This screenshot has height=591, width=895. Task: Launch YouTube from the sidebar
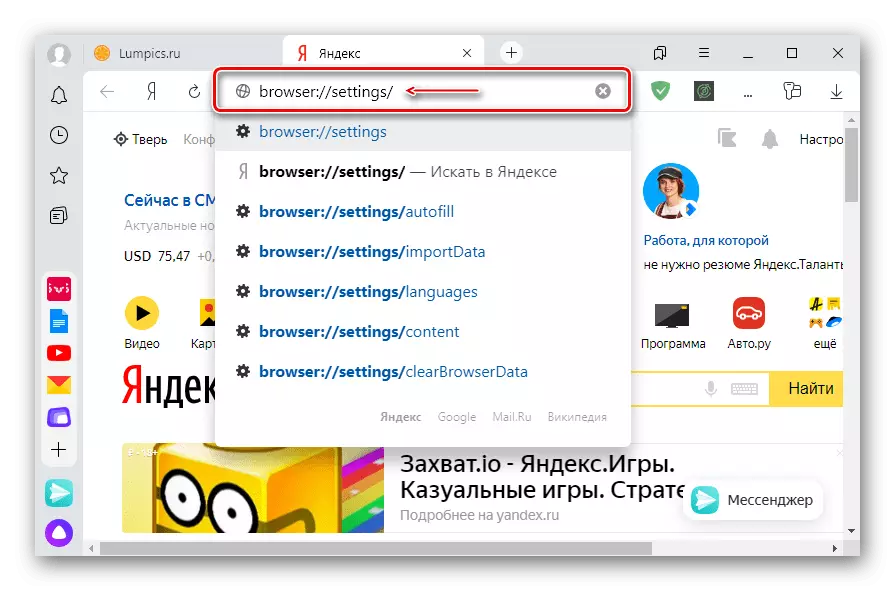coord(59,353)
